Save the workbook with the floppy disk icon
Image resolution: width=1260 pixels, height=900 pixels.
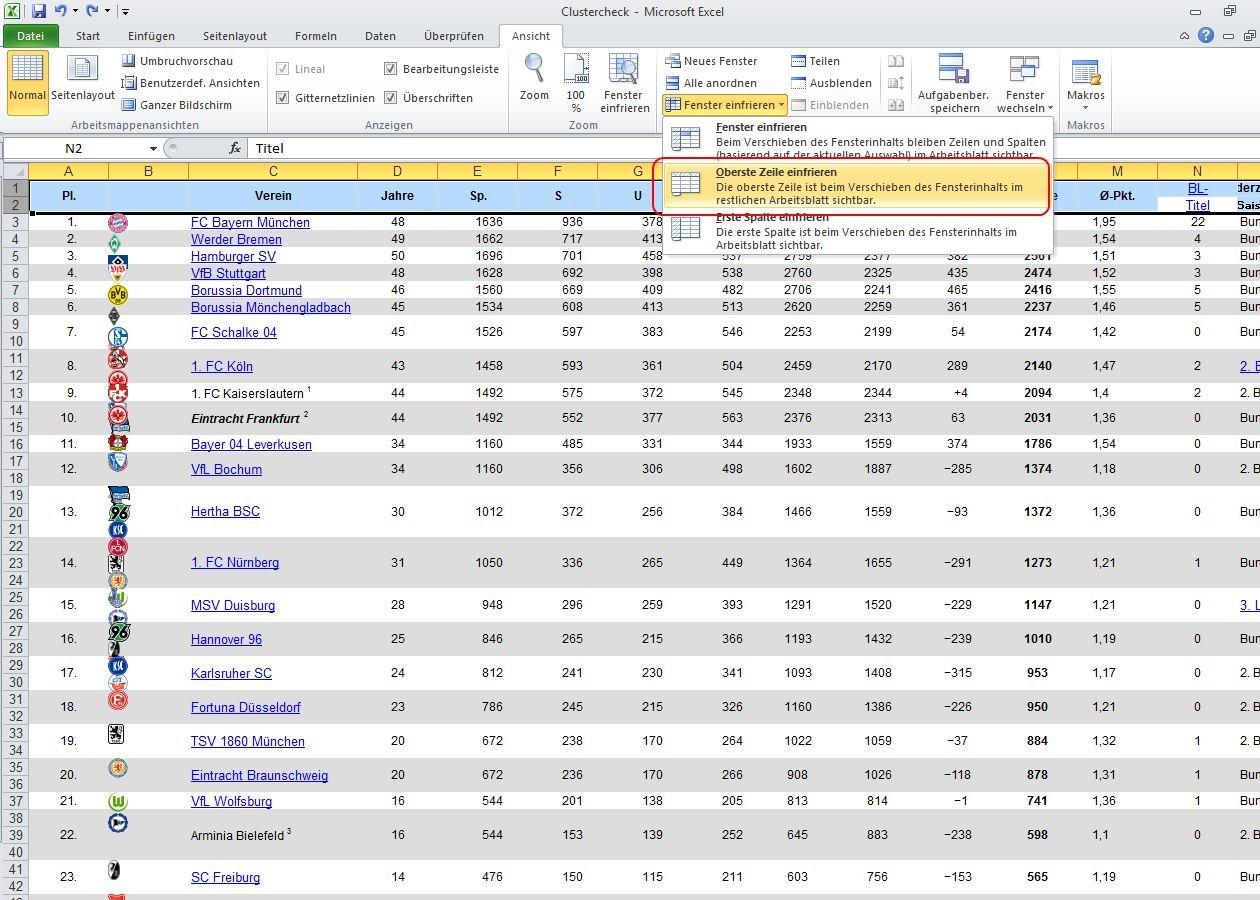[x=39, y=11]
